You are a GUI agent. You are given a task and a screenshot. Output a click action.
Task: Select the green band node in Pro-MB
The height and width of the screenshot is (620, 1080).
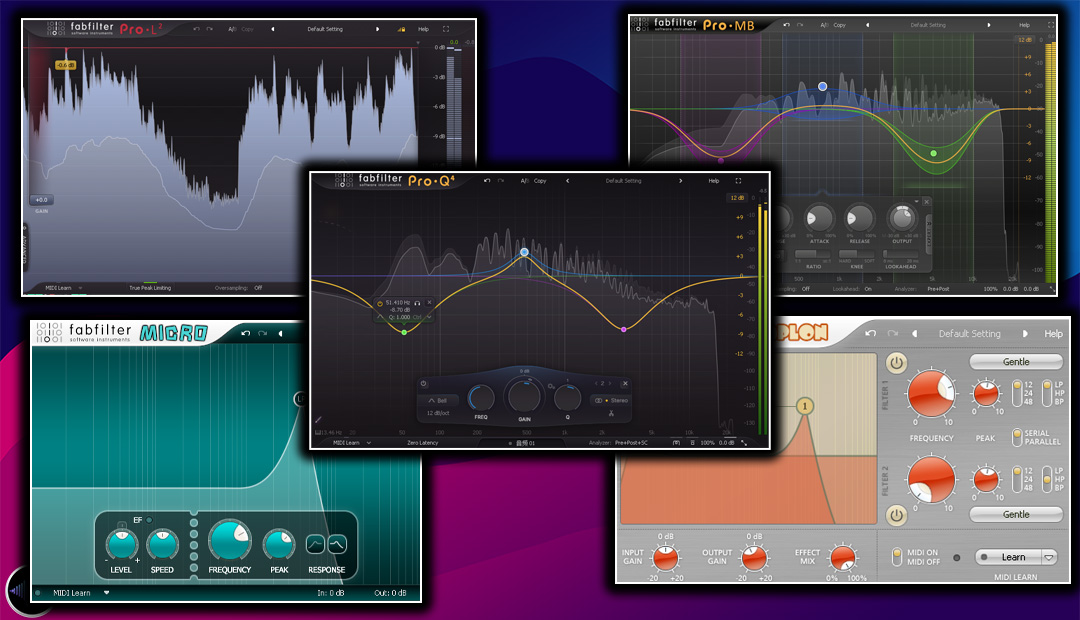[x=933, y=153]
